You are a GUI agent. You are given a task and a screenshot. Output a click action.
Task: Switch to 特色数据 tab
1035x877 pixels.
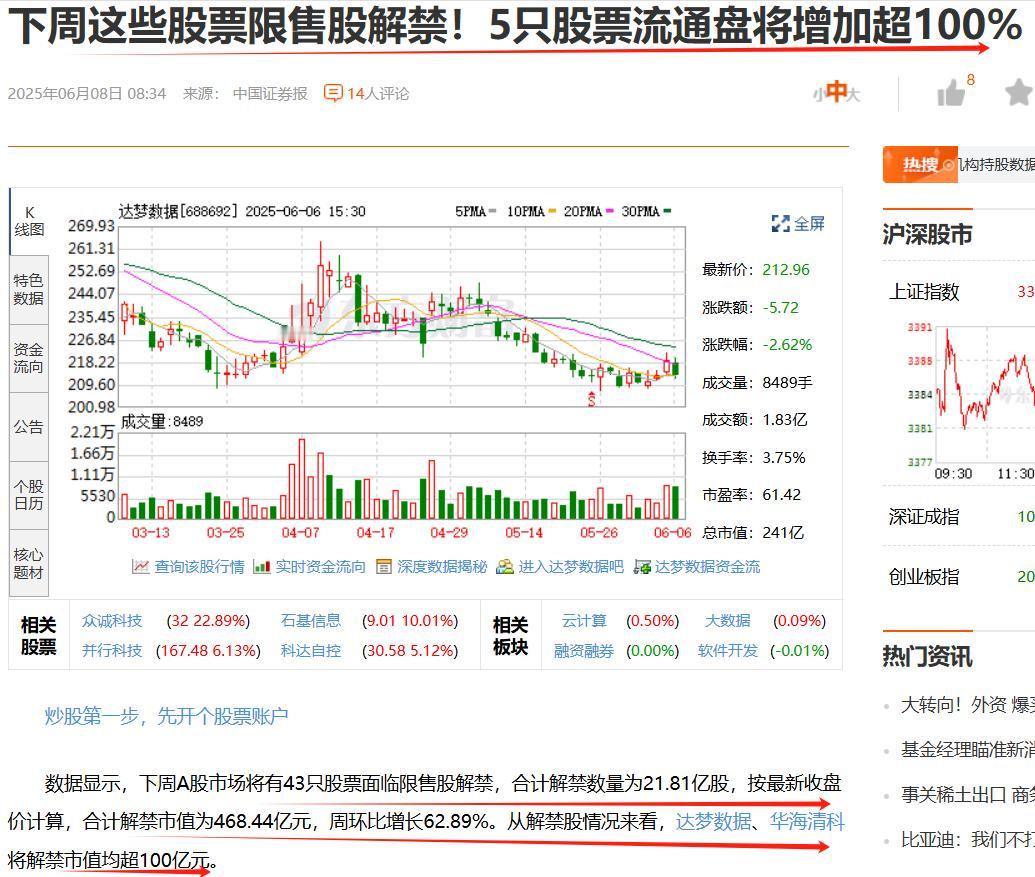point(29,289)
